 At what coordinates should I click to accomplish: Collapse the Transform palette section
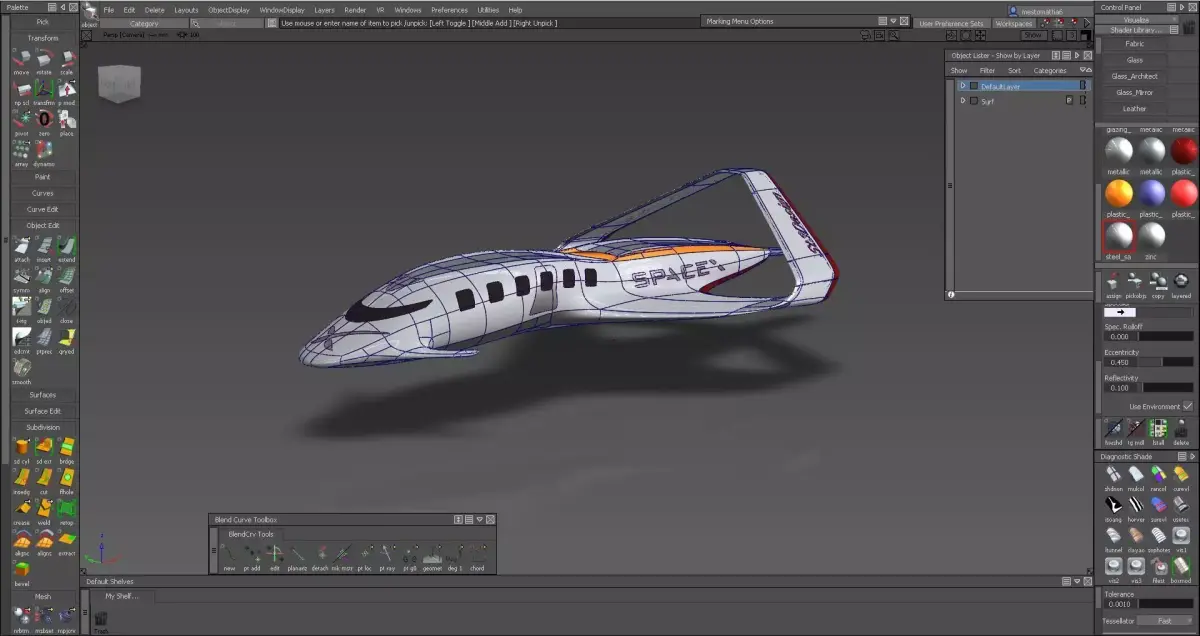click(43, 38)
